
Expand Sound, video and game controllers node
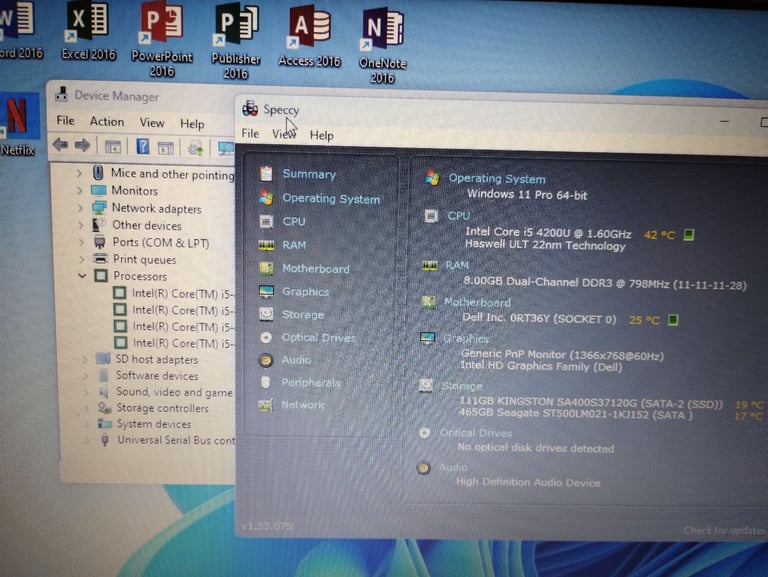[x=85, y=392]
